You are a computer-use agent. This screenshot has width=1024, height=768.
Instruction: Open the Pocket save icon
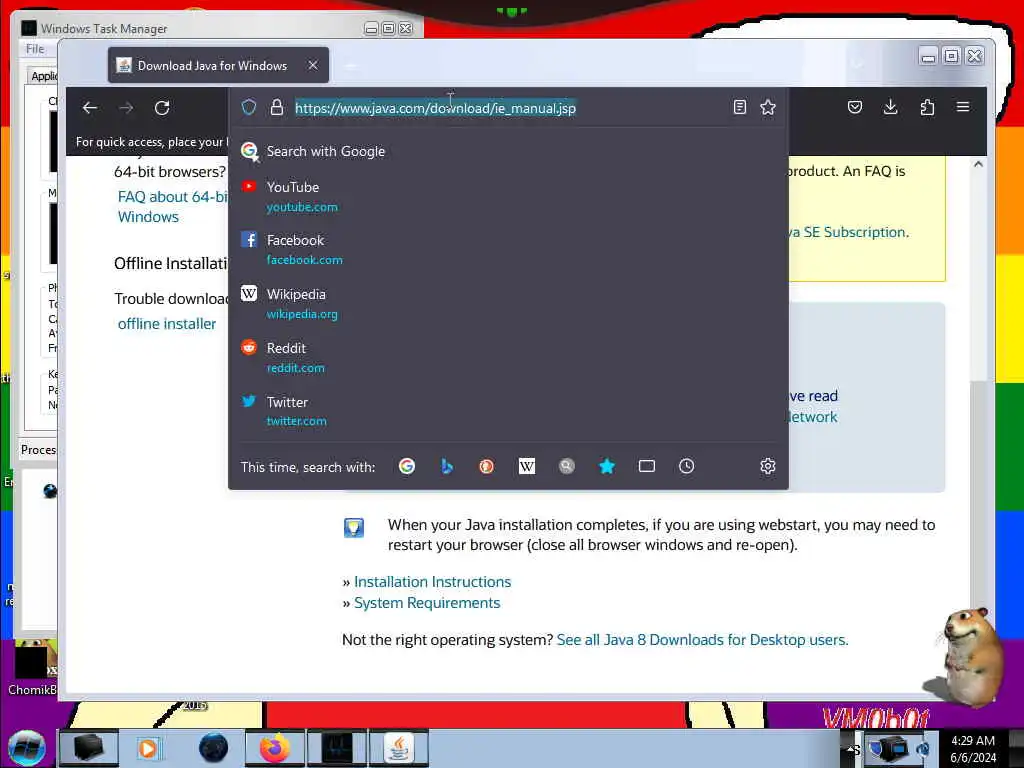click(855, 107)
